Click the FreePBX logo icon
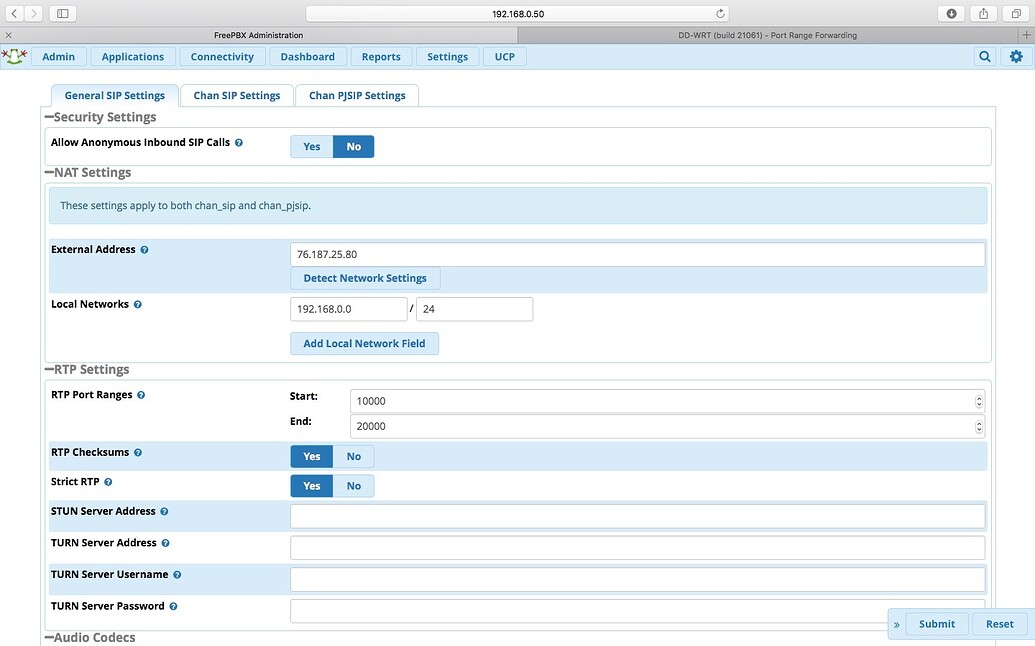Image resolution: width=1035 pixels, height=646 pixels. click(x=15, y=57)
